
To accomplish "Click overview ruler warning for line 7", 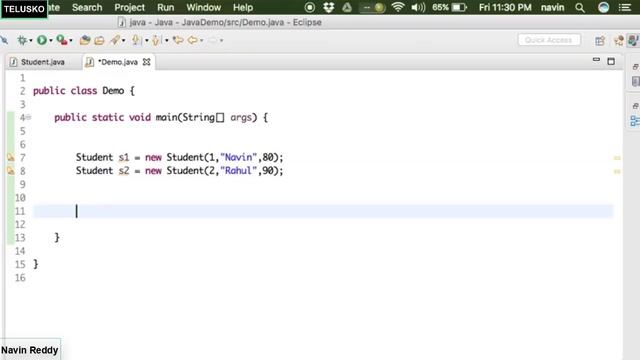I will [x=617, y=158].
